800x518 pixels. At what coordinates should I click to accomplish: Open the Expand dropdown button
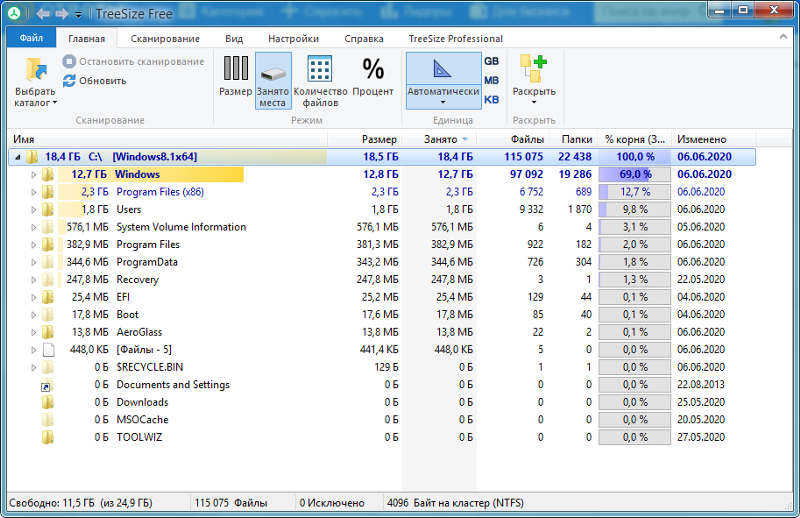coord(534,81)
